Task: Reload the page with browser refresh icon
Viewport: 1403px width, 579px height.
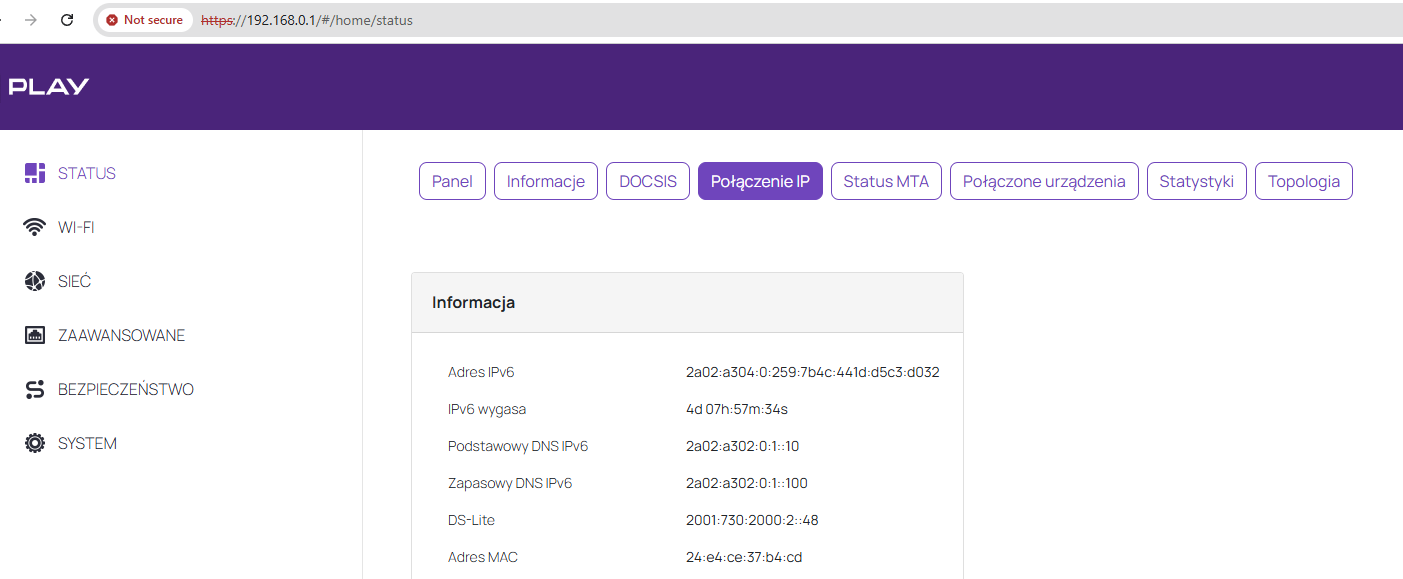Action: [x=67, y=20]
